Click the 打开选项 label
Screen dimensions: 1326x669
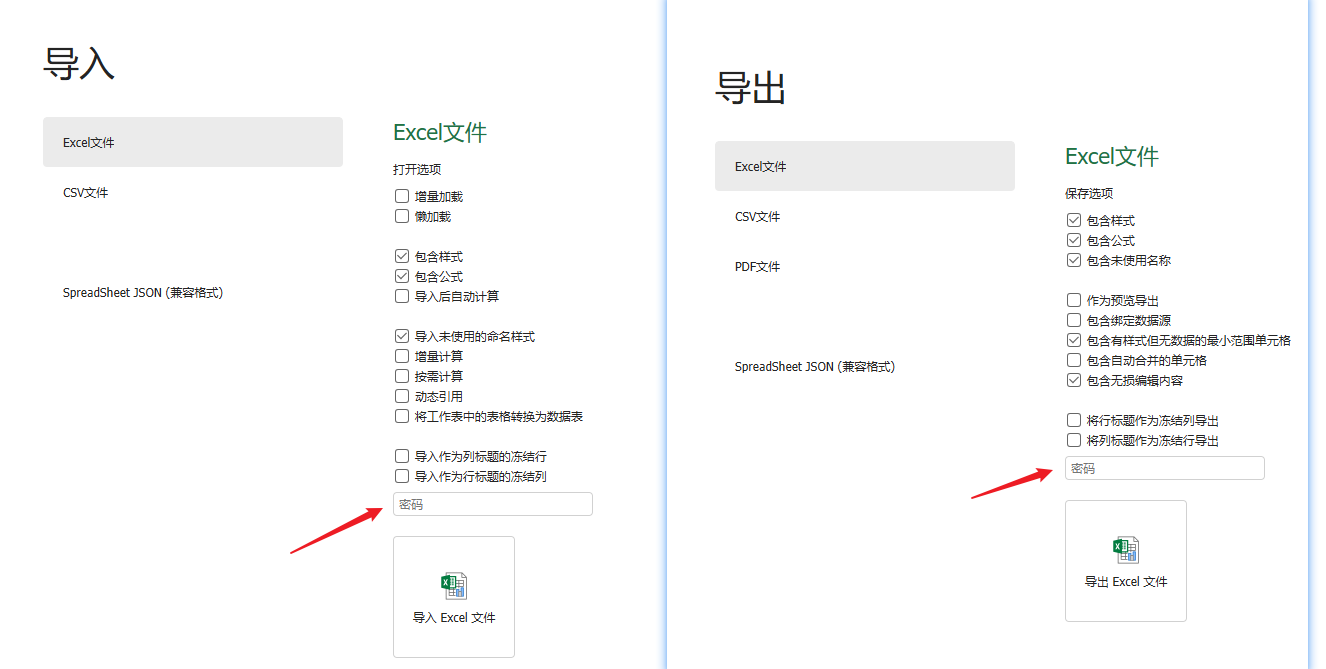417,169
